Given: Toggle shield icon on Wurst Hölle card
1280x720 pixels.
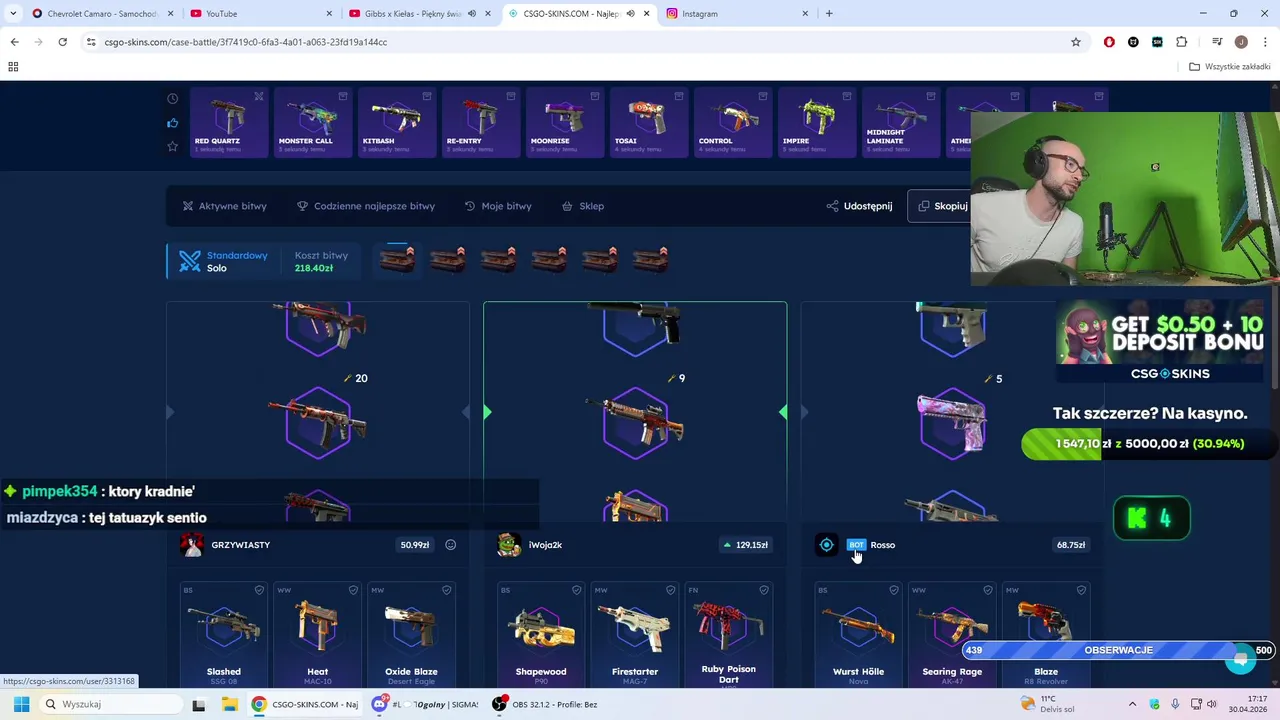Looking at the screenshot, I should click(894, 590).
